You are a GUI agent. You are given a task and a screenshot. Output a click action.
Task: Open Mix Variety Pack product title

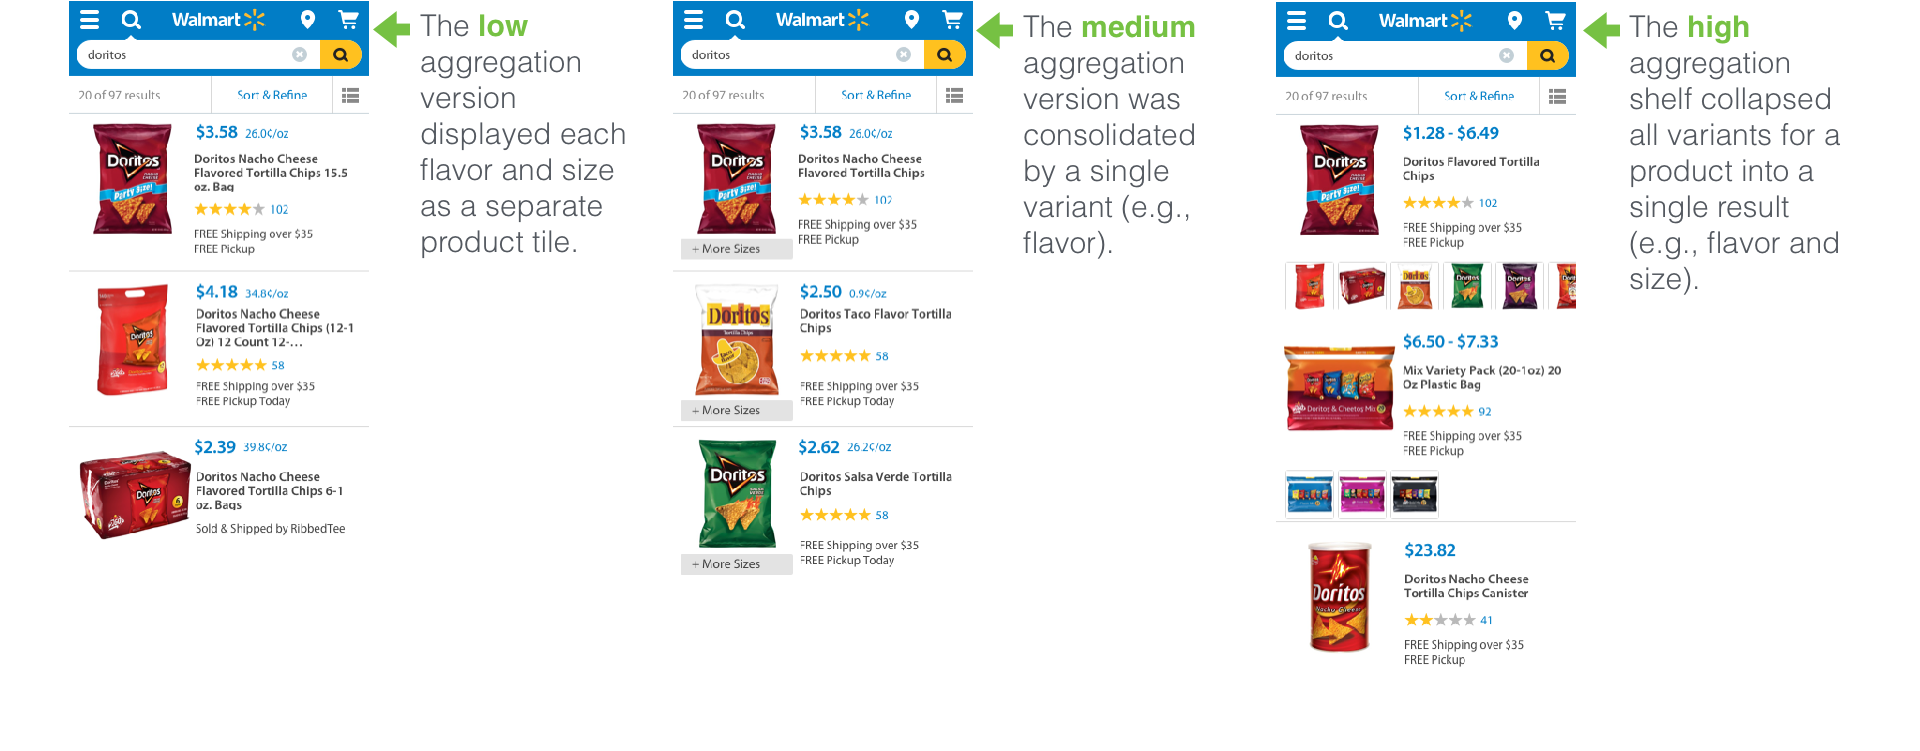tap(1482, 377)
